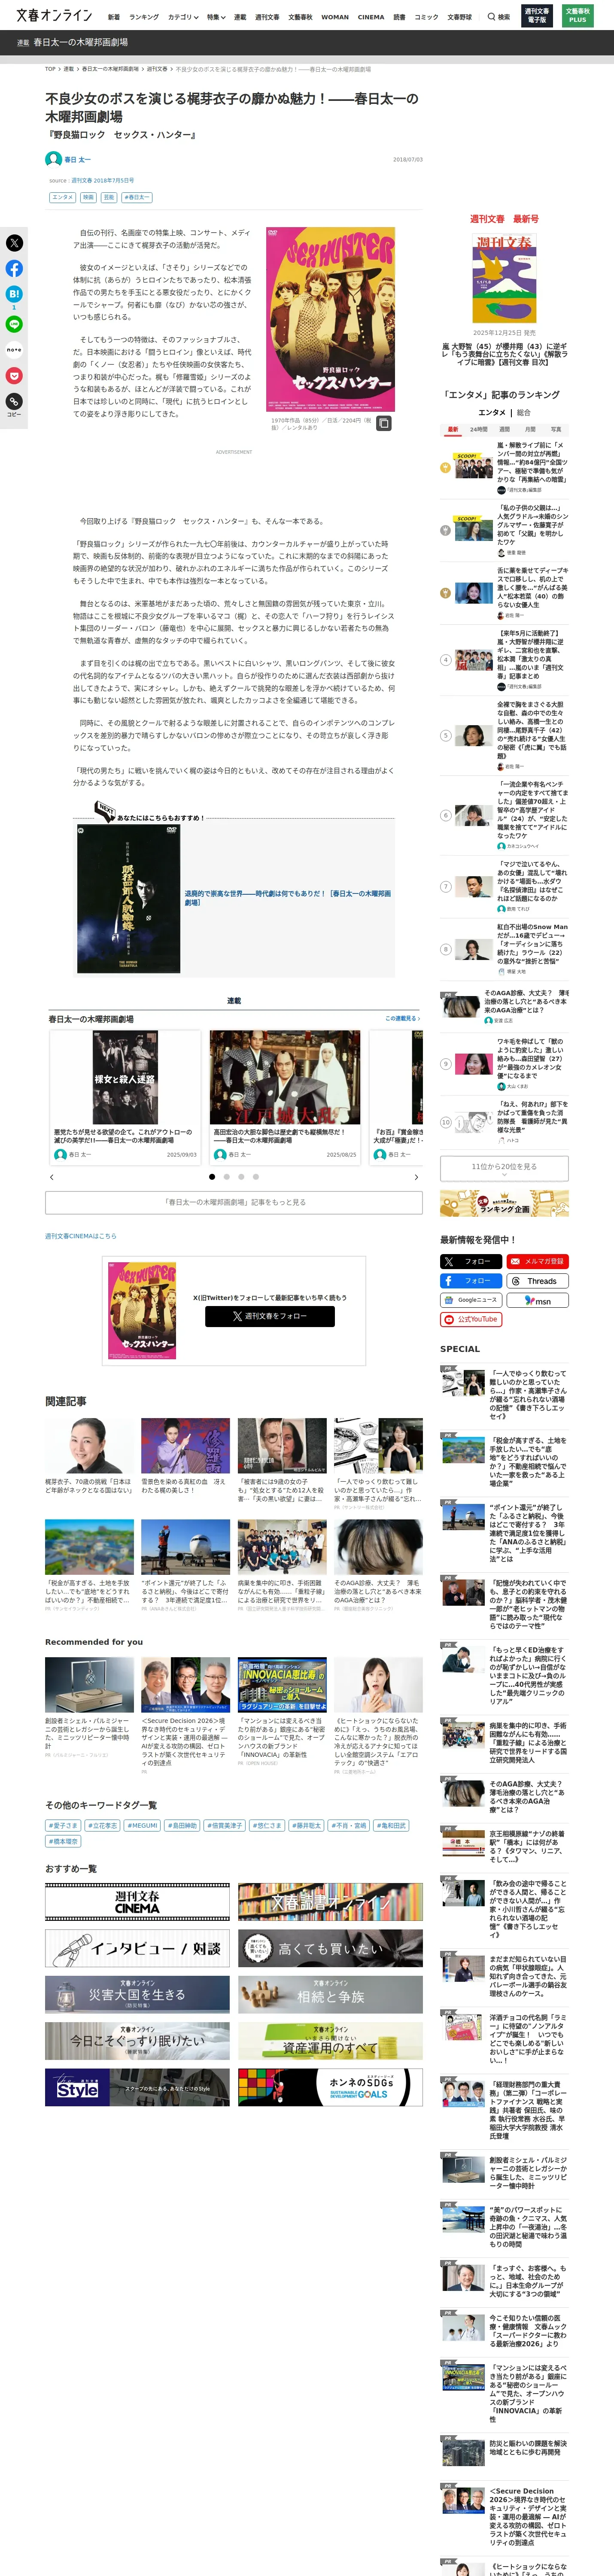Open the 新着 menu item
The width and height of the screenshot is (614, 2576).
click(x=114, y=17)
